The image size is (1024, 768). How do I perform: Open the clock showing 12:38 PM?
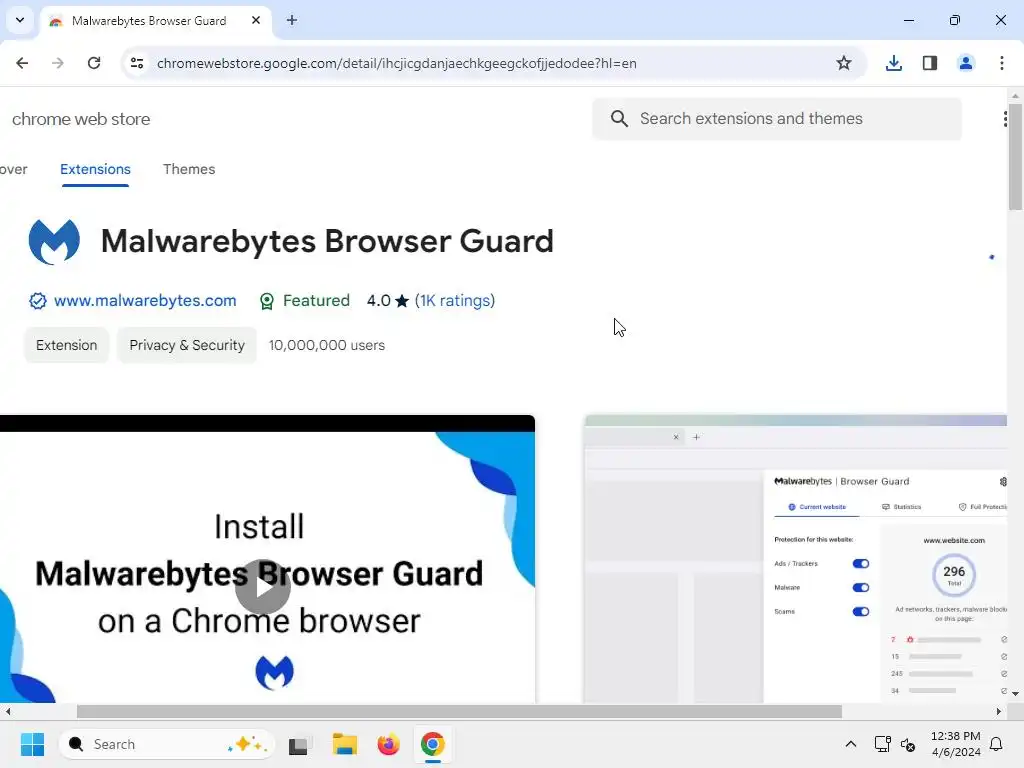click(x=955, y=744)
